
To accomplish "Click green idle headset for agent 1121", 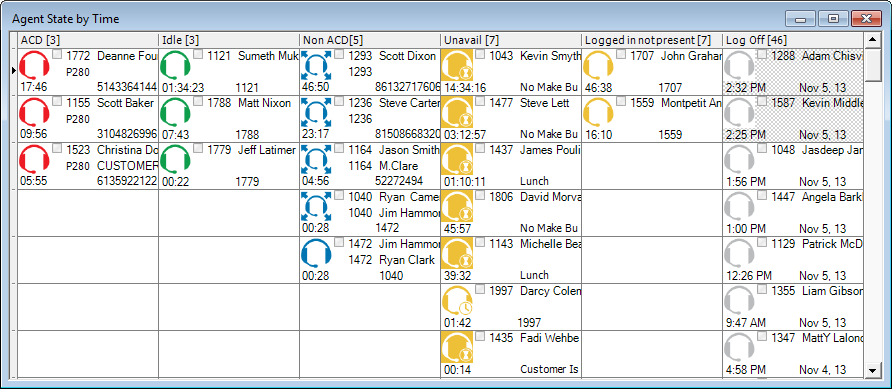I will pos(175,65).
